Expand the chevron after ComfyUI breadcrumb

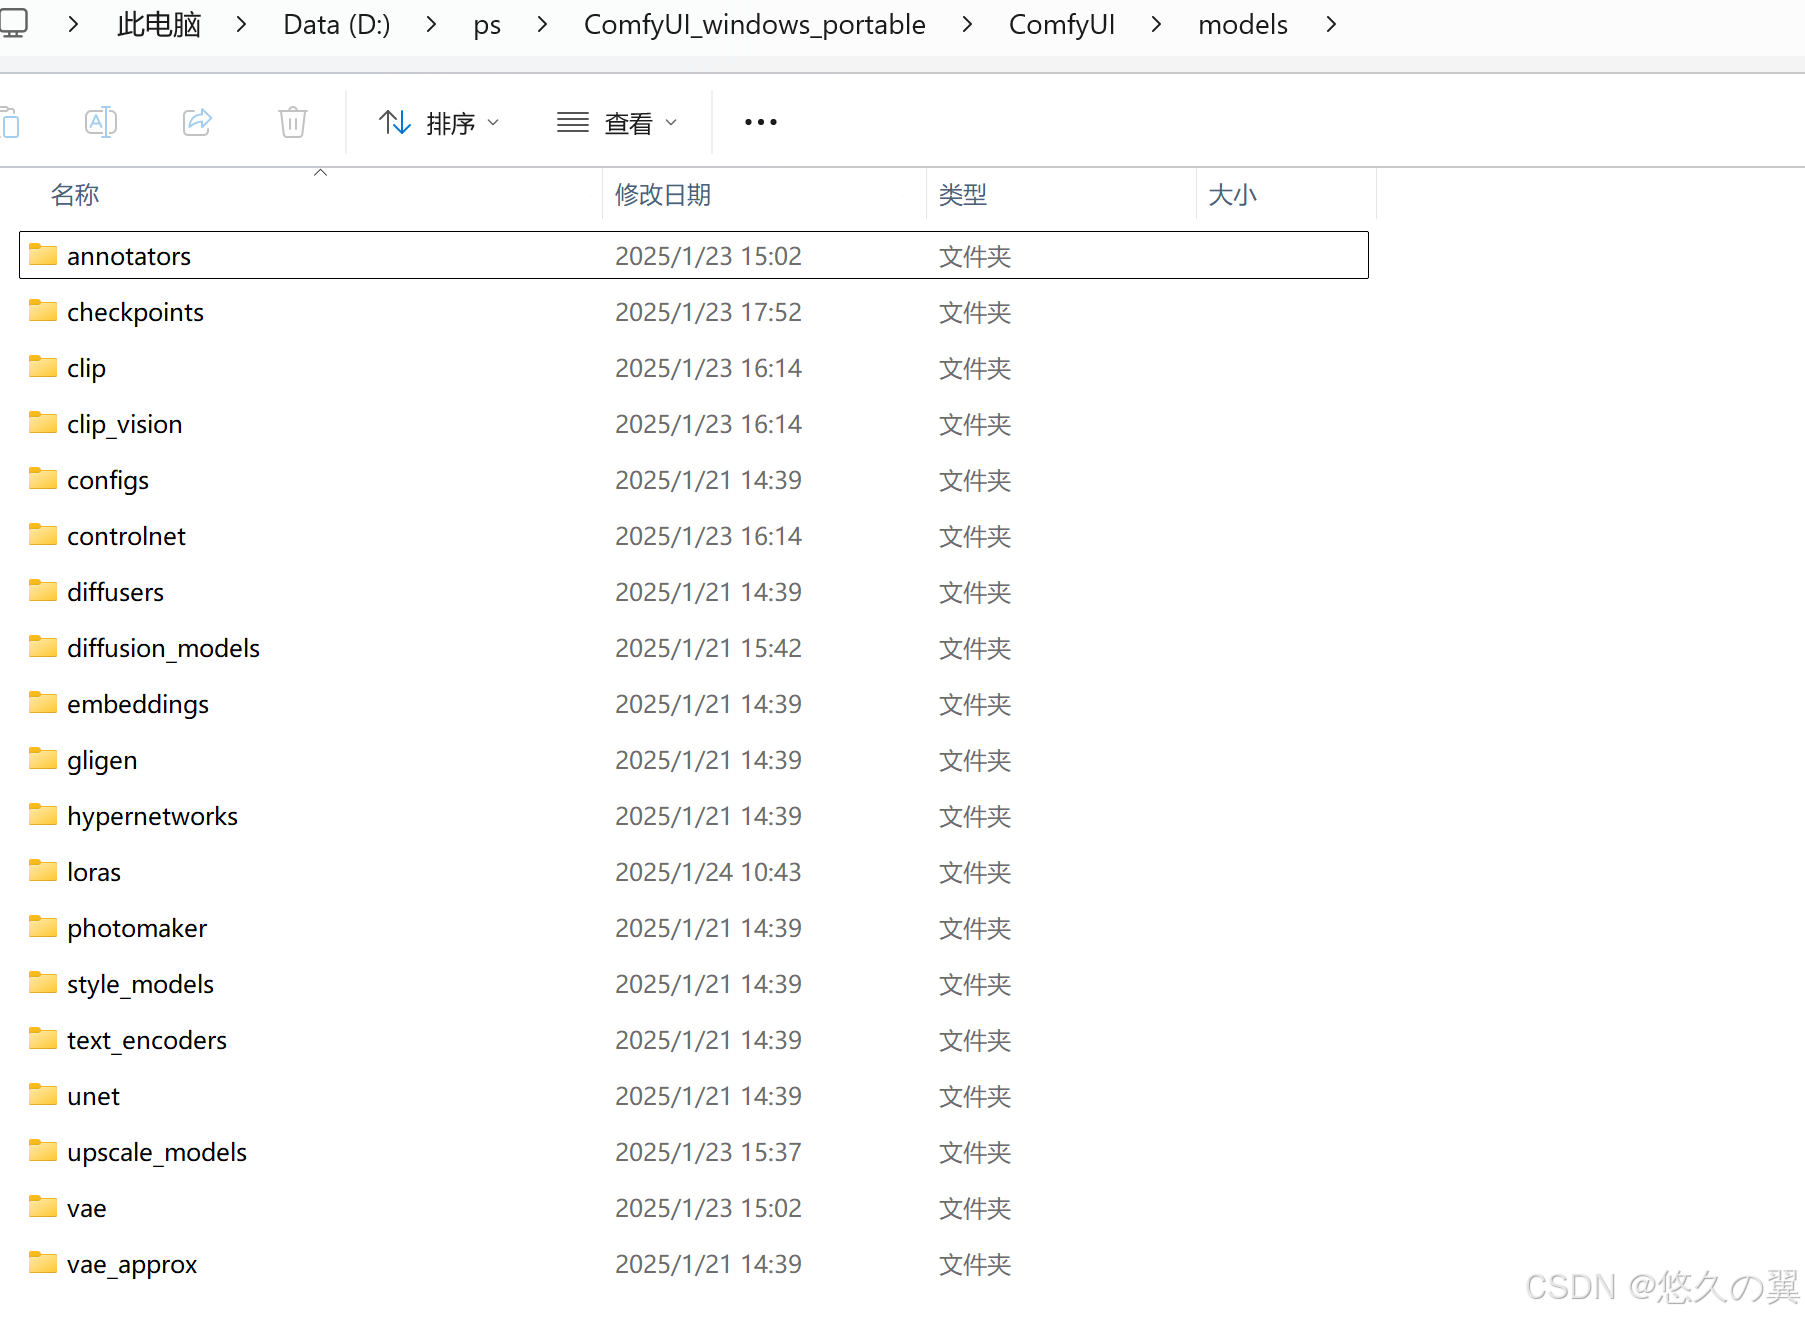pos(1156,24)
